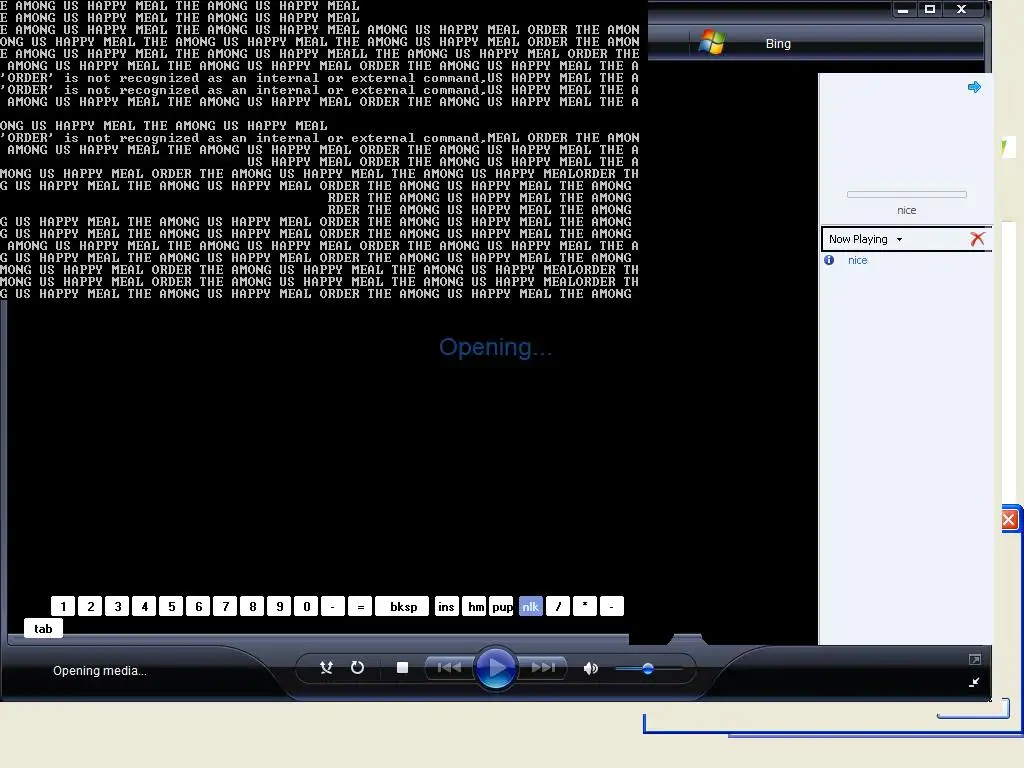Viewport: 1024px width, 768px height.
Task: Toggle the highlighted nlk key
Action: tap(530, 606)
